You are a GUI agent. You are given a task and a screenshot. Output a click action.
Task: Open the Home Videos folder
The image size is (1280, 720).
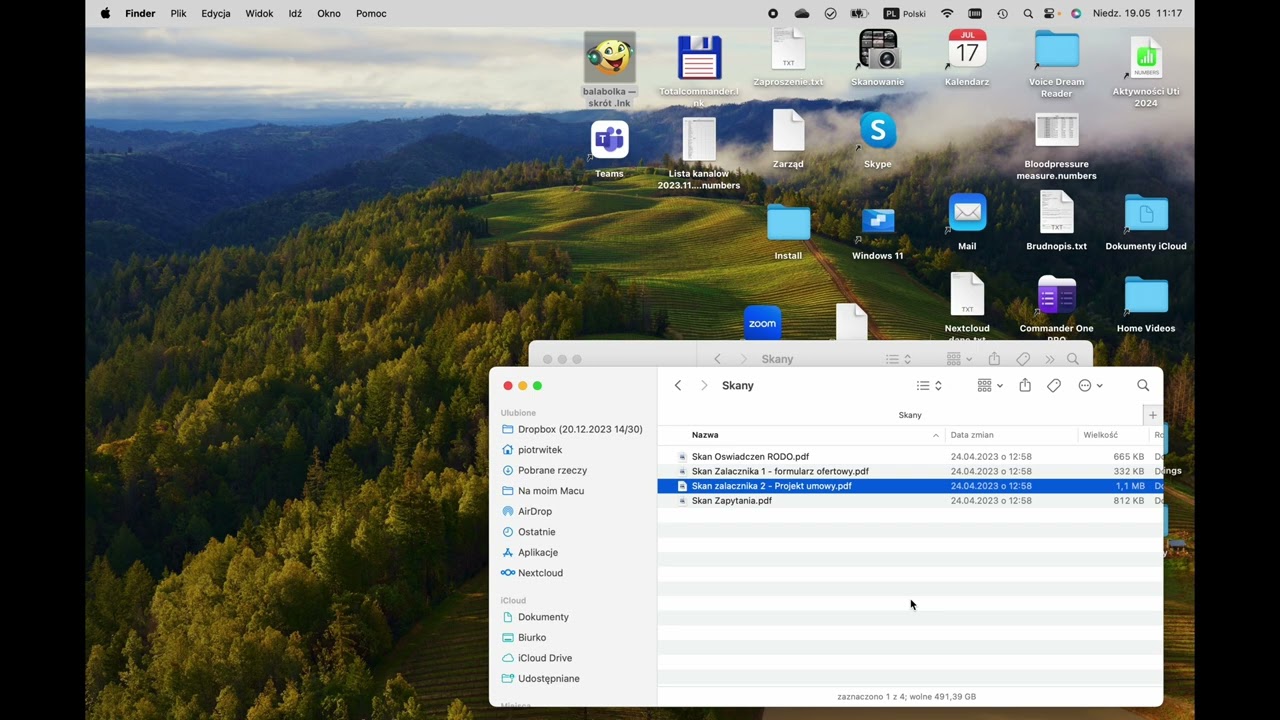[1146, 296]
